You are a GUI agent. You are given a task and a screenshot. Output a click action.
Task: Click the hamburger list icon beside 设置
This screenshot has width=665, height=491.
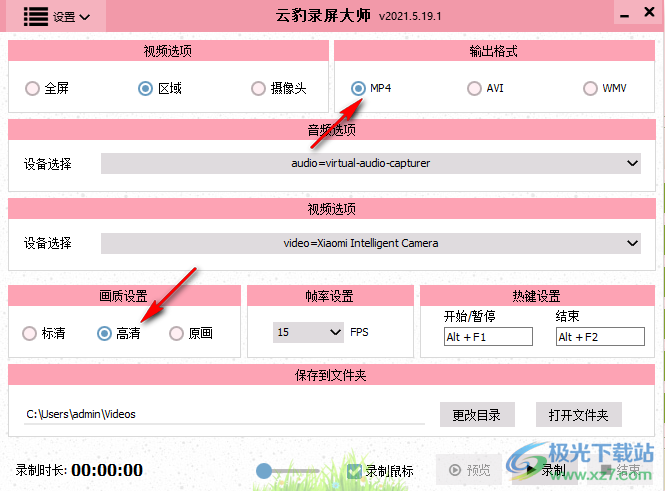(x=36, y=17)
